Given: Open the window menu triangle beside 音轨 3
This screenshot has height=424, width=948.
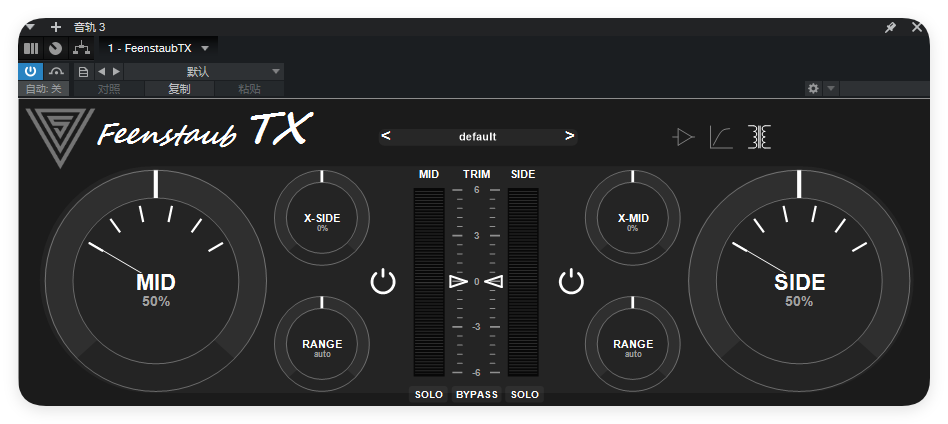Looking at the screenshot, I should [x=31, y=27].
